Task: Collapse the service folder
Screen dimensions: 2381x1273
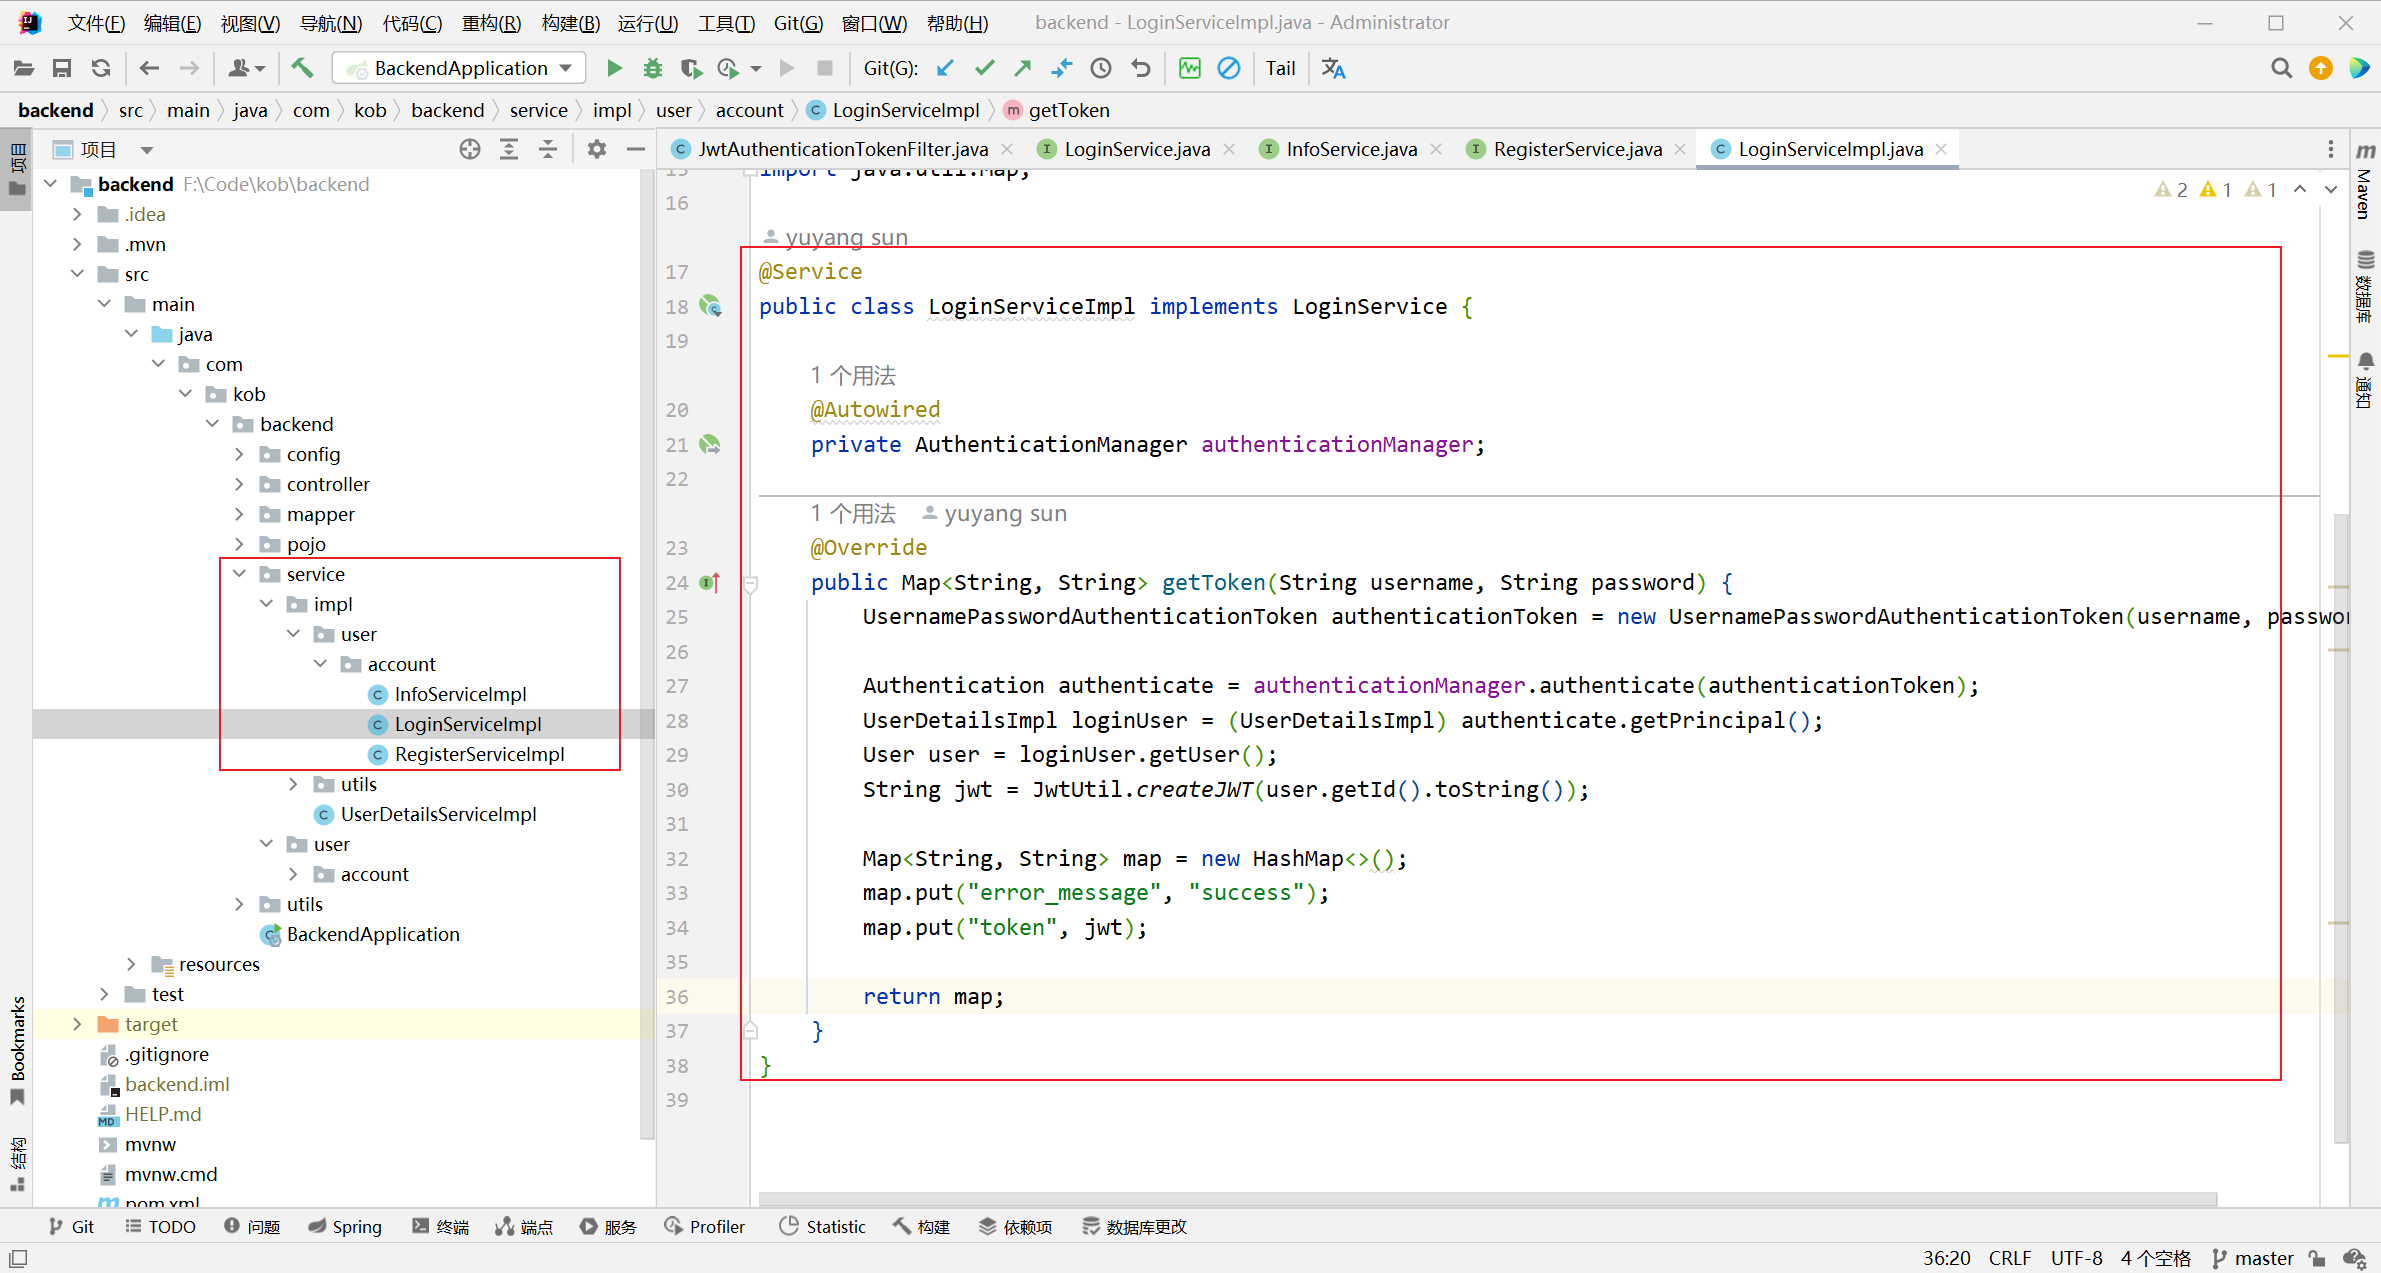Action: (239, 574)
